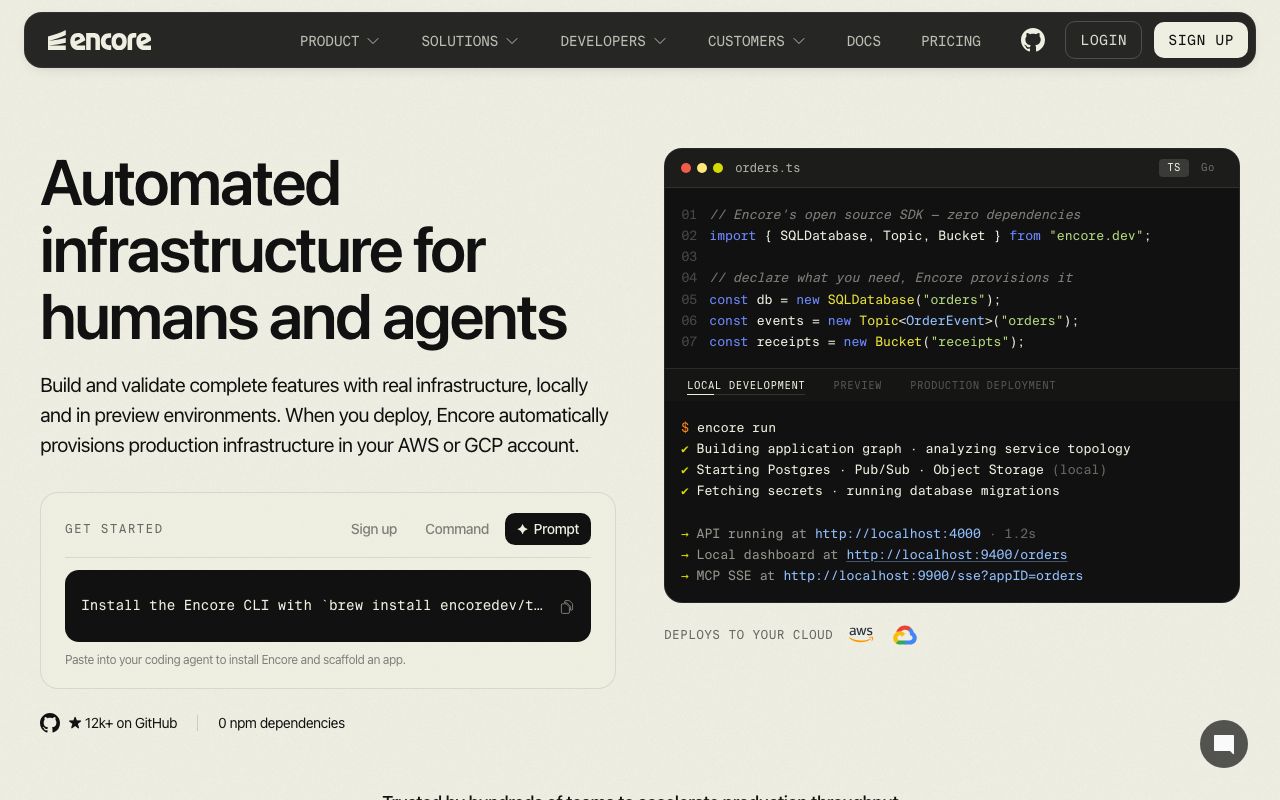This screenshot has width=1280, height=800.
Task: Click the "Build and validate complete features" paragraph
Action: point(324,415)
